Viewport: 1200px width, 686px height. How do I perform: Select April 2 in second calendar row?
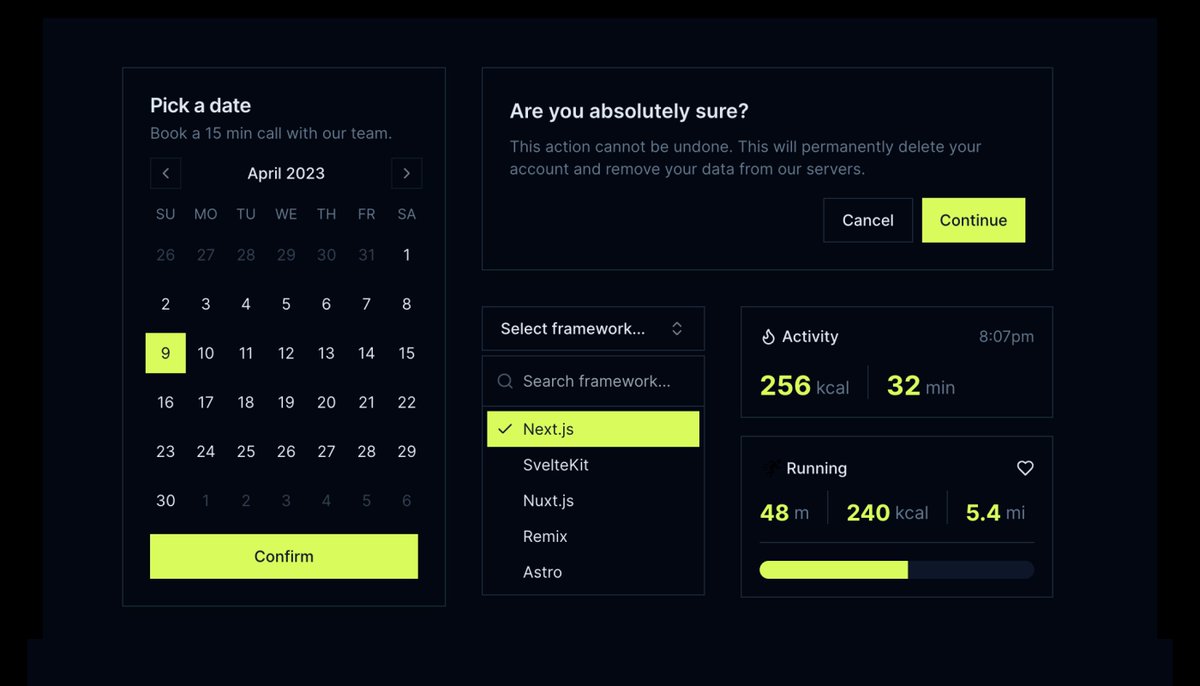point(165,304)
